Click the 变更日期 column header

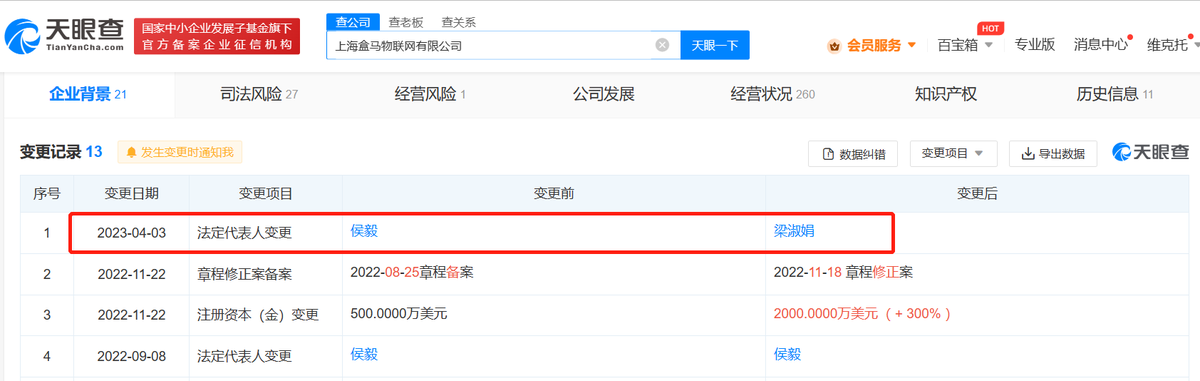(x=131, y=194)
